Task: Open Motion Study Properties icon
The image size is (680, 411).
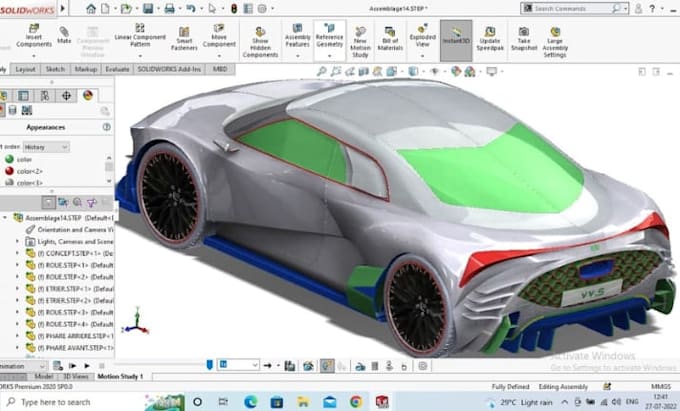Action: pos(422,366)
